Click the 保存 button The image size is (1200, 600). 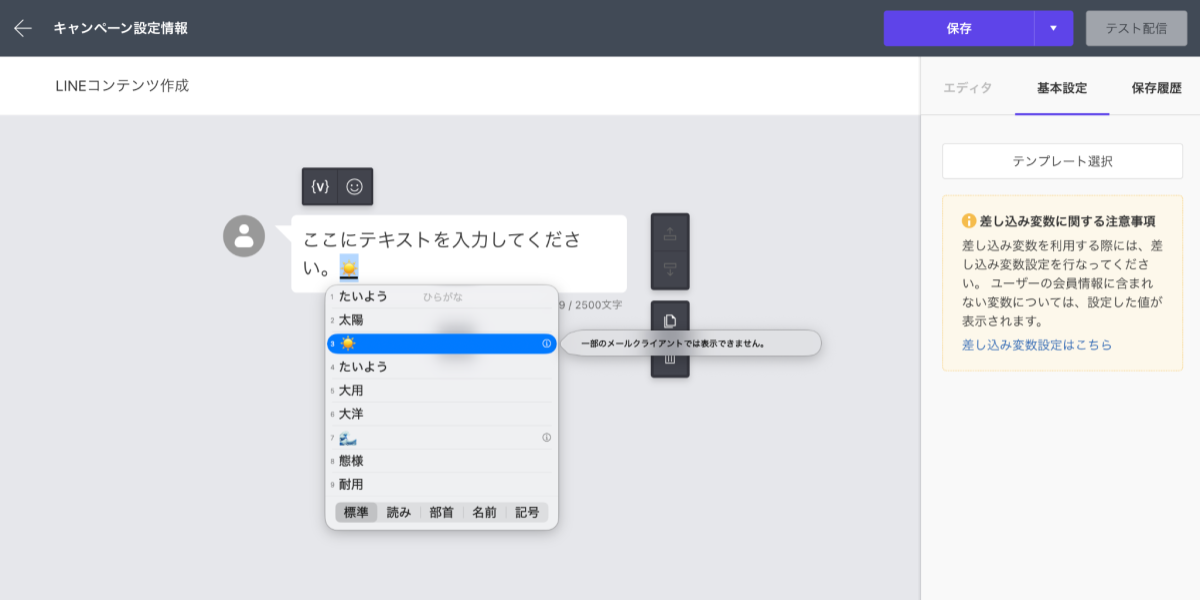959,28
